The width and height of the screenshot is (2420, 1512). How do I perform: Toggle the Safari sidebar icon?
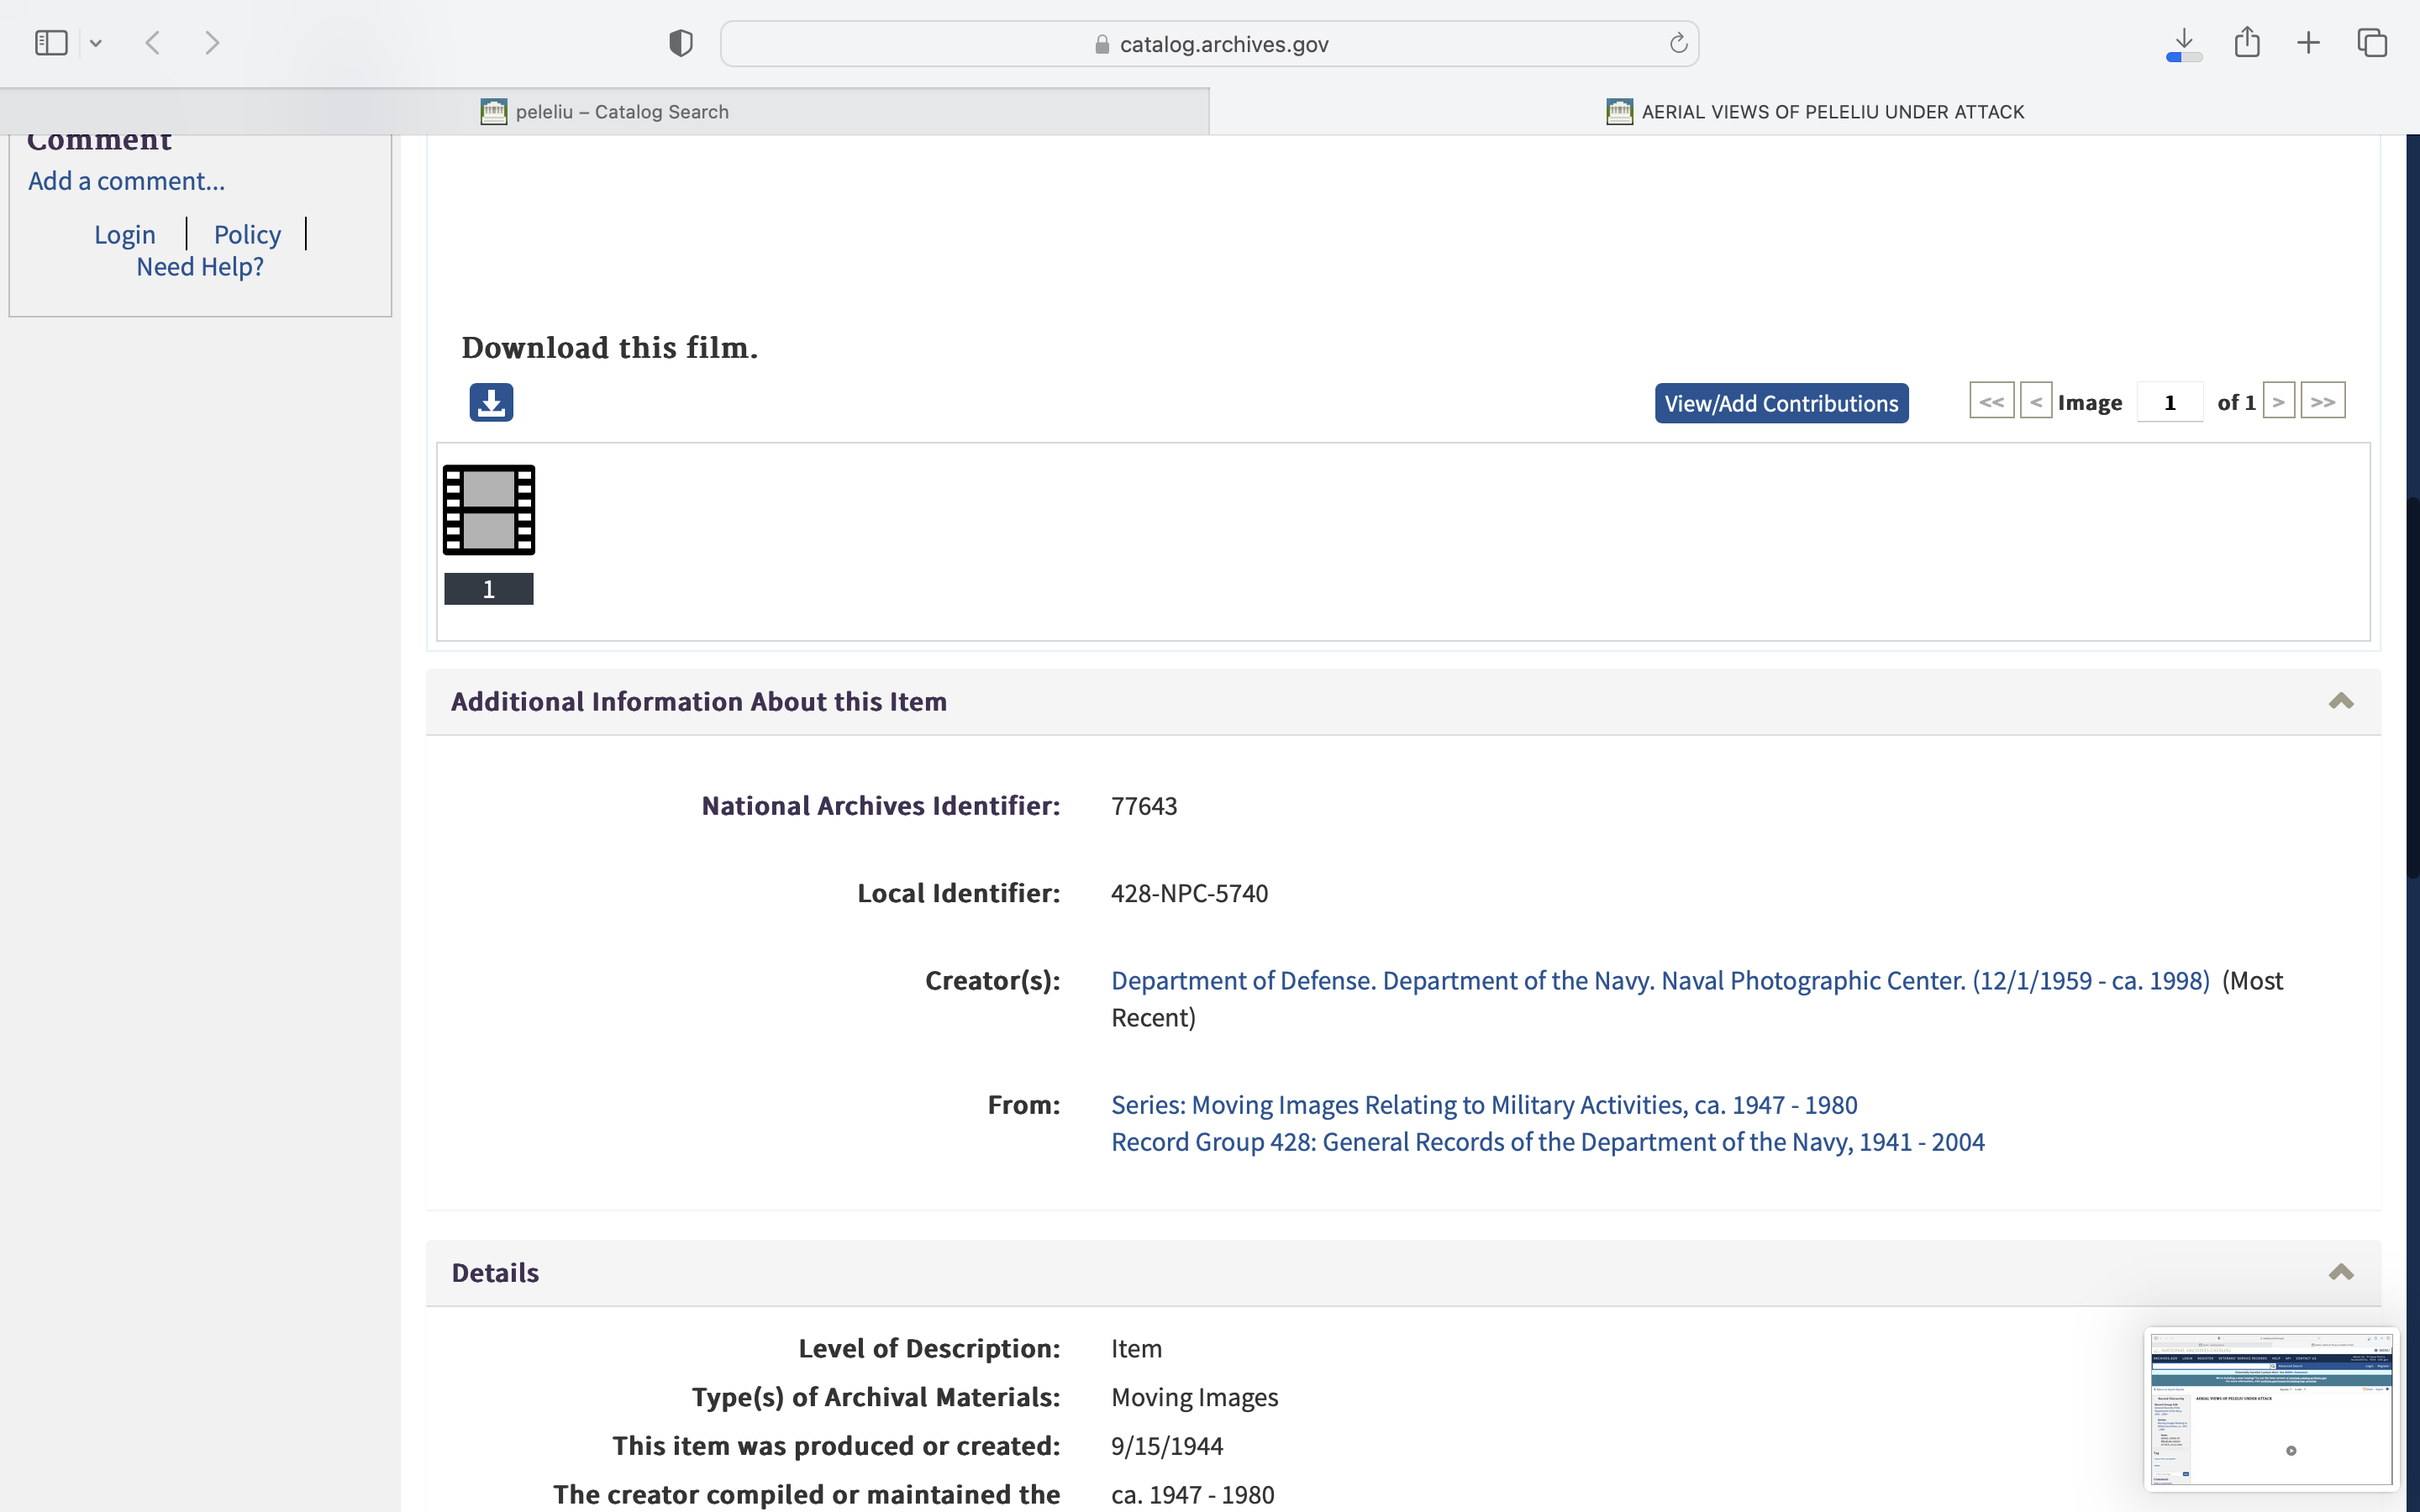click(x=51, y=43)
